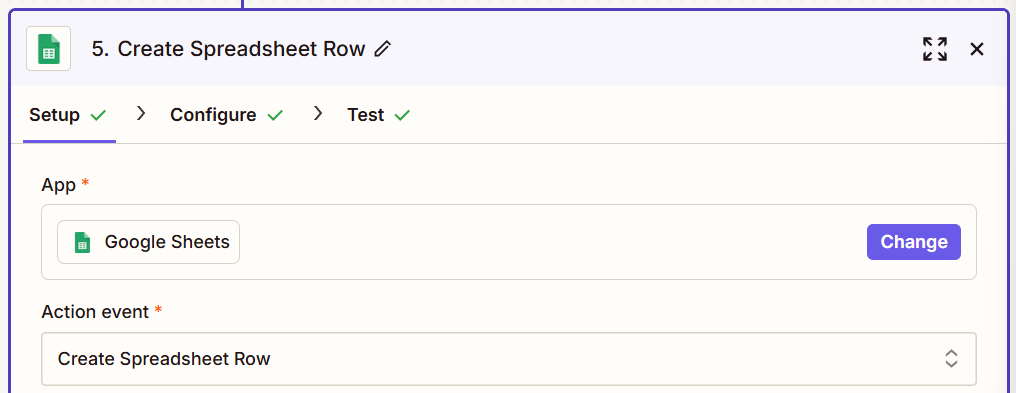Click the App field label
Image resolution: width=1016 pixels, height=393 pixels.
[x=59, y=185]
